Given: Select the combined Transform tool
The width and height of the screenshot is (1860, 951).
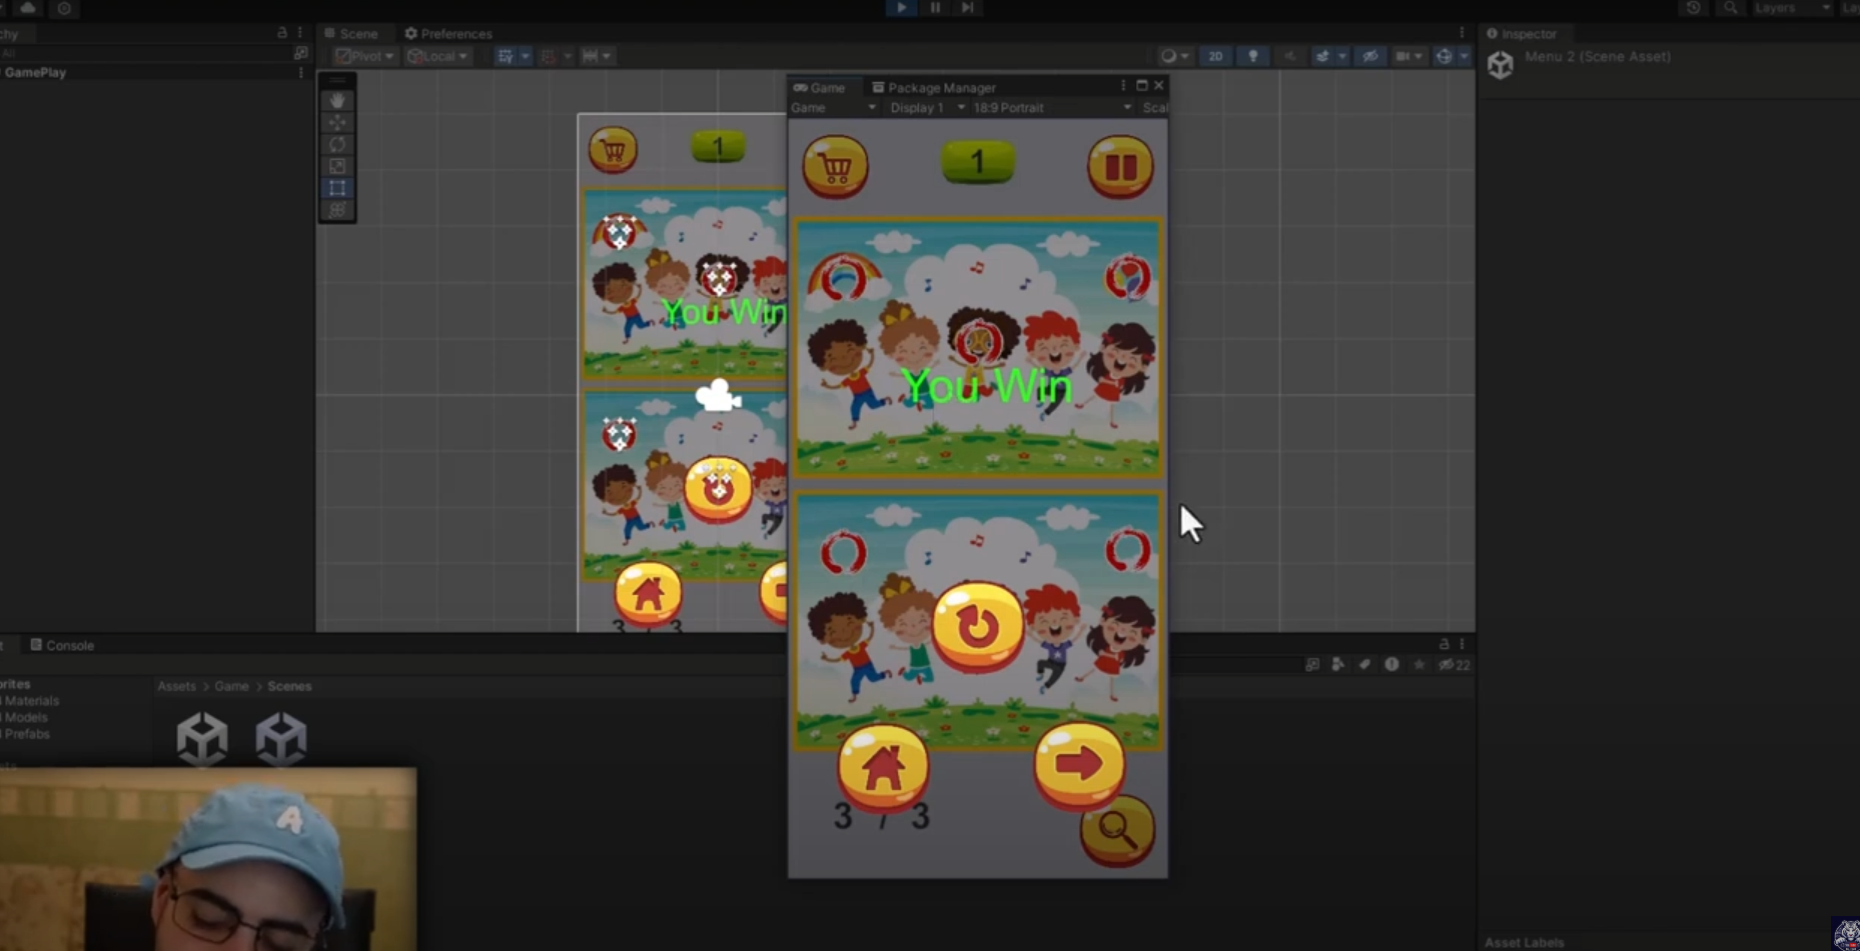Looking at the screenshot, I should click(x=337, y=210).
